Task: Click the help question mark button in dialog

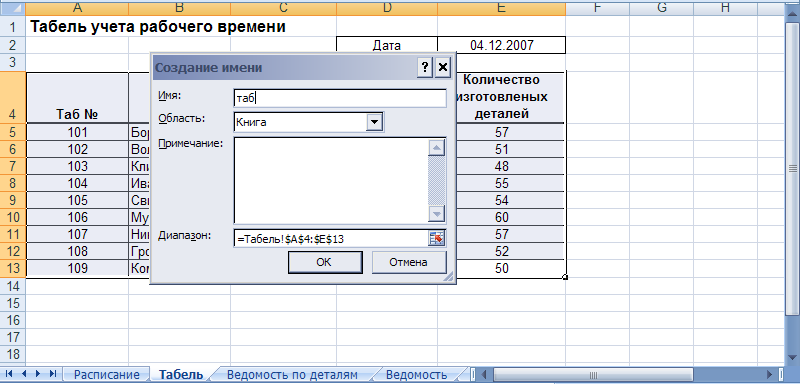Action: (x=424, y=67)
